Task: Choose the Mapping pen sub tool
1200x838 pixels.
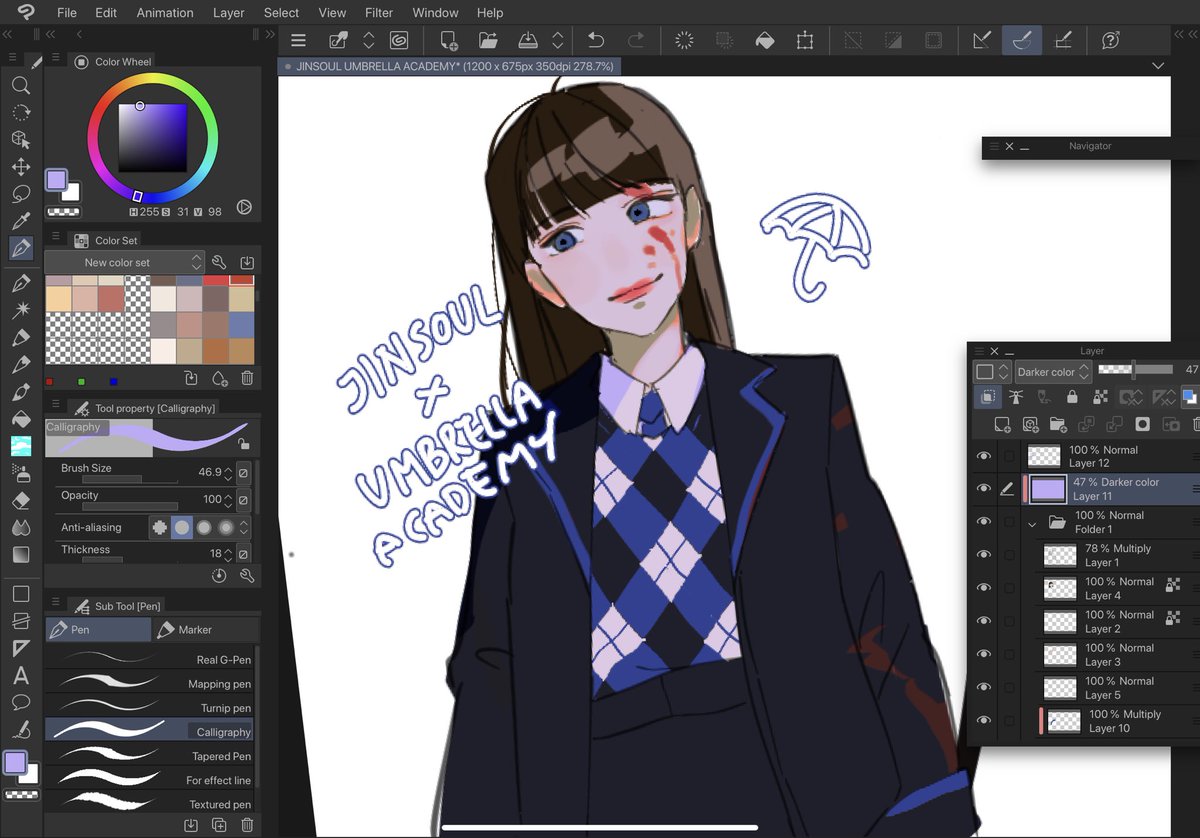Action: 149,683
